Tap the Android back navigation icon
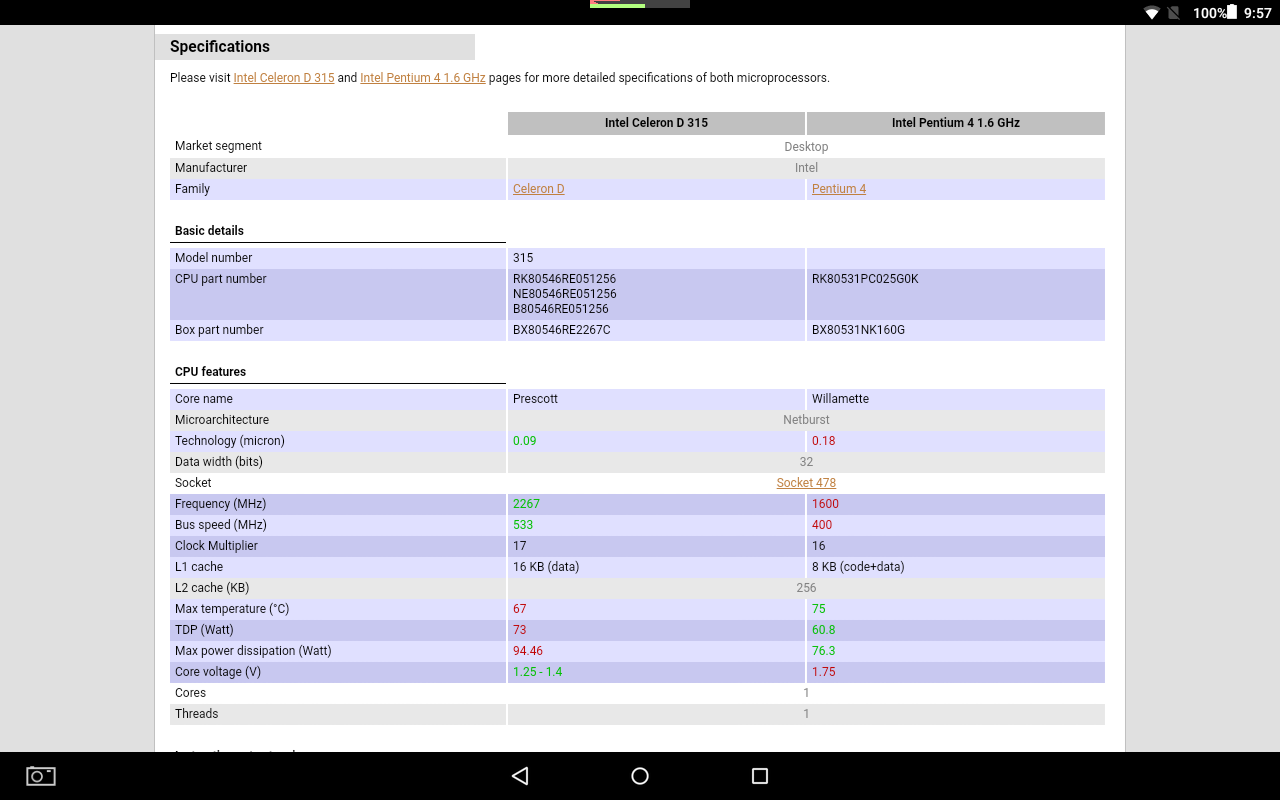Viewport: 1280px width, 800px height. click(x=520, y=776)
